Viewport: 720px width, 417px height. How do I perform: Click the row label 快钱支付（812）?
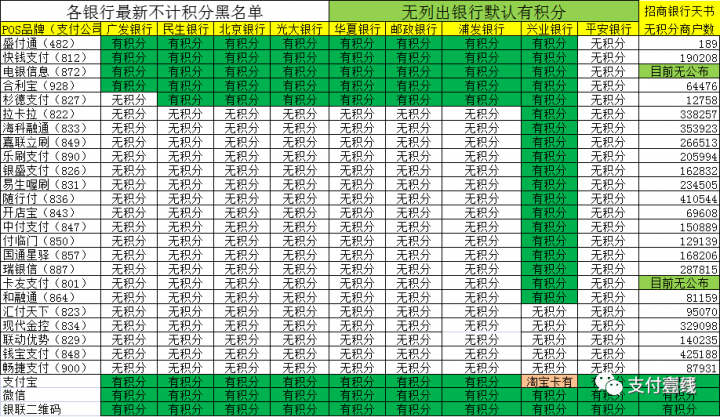click(x=51, y=57)
